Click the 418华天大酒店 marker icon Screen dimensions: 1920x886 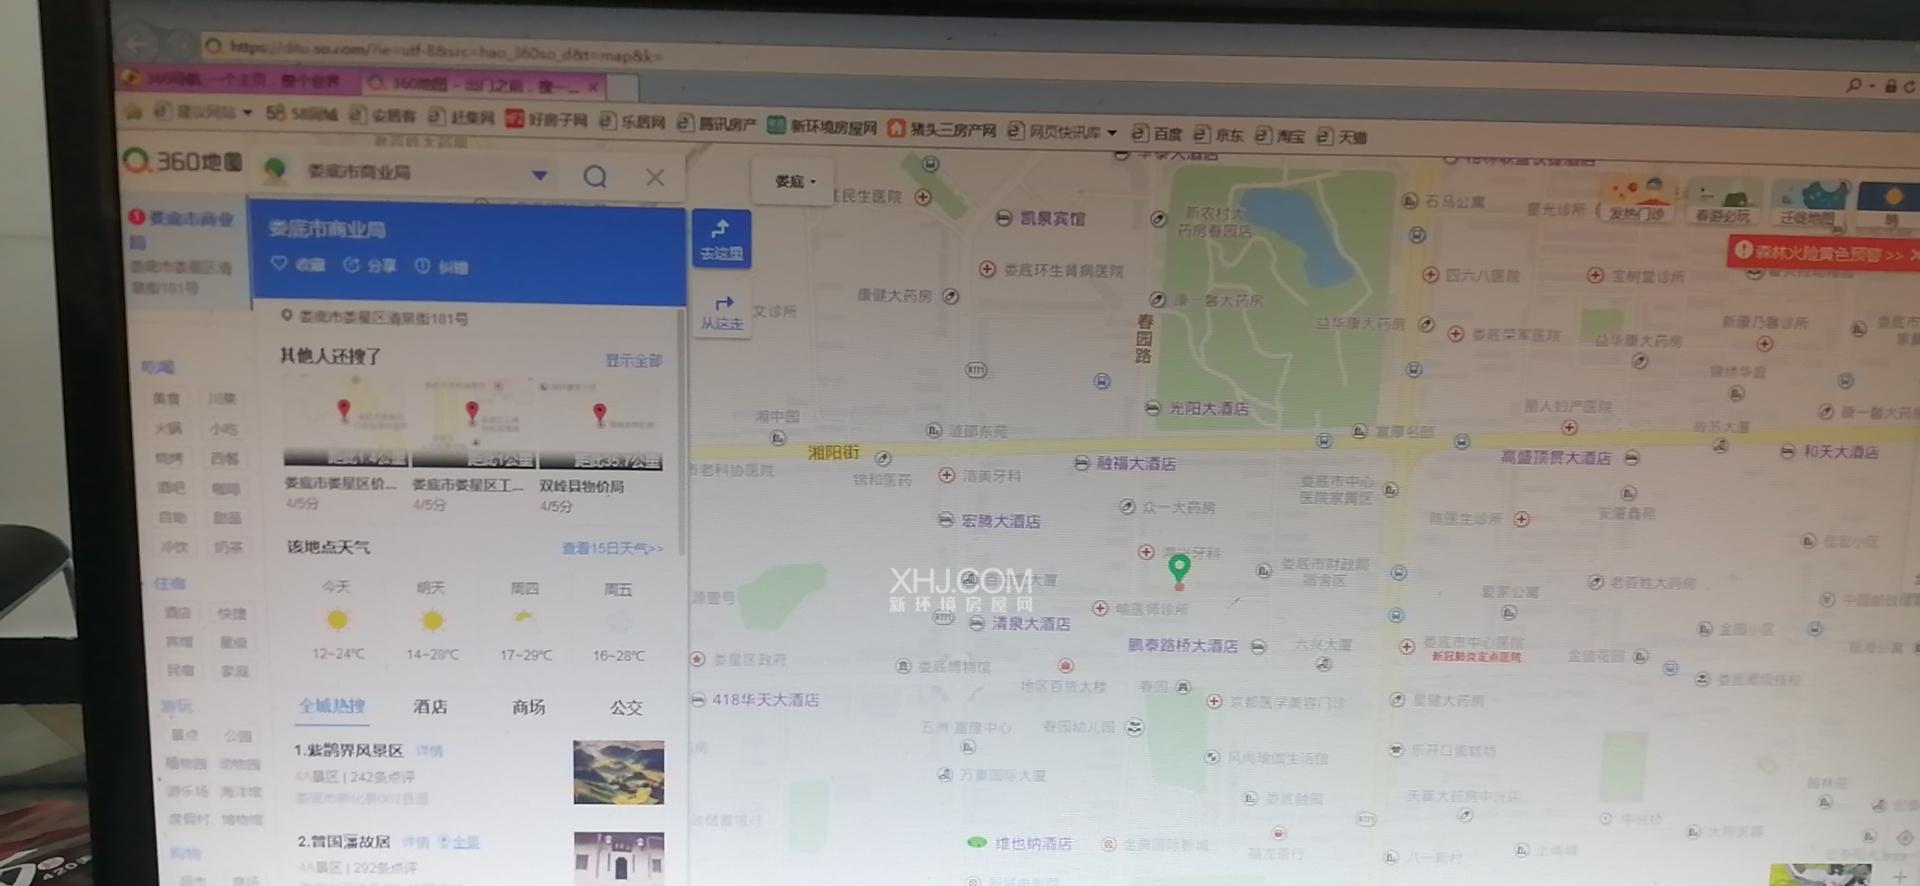pyautogui.click(x=698, y=700)
